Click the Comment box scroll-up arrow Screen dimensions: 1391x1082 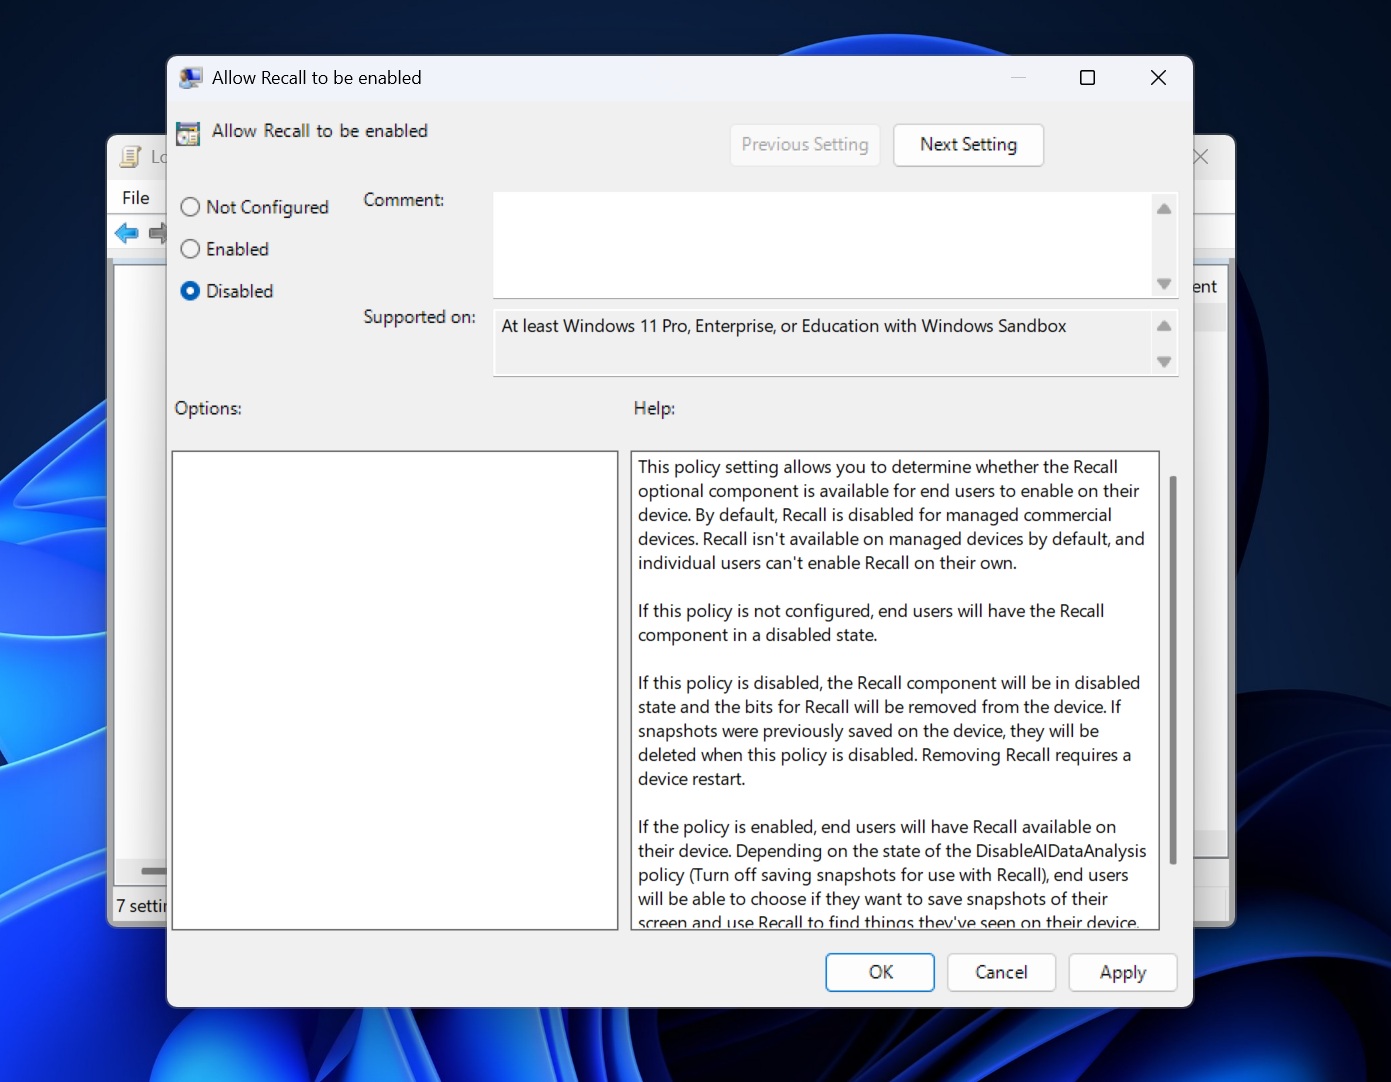1163,208
